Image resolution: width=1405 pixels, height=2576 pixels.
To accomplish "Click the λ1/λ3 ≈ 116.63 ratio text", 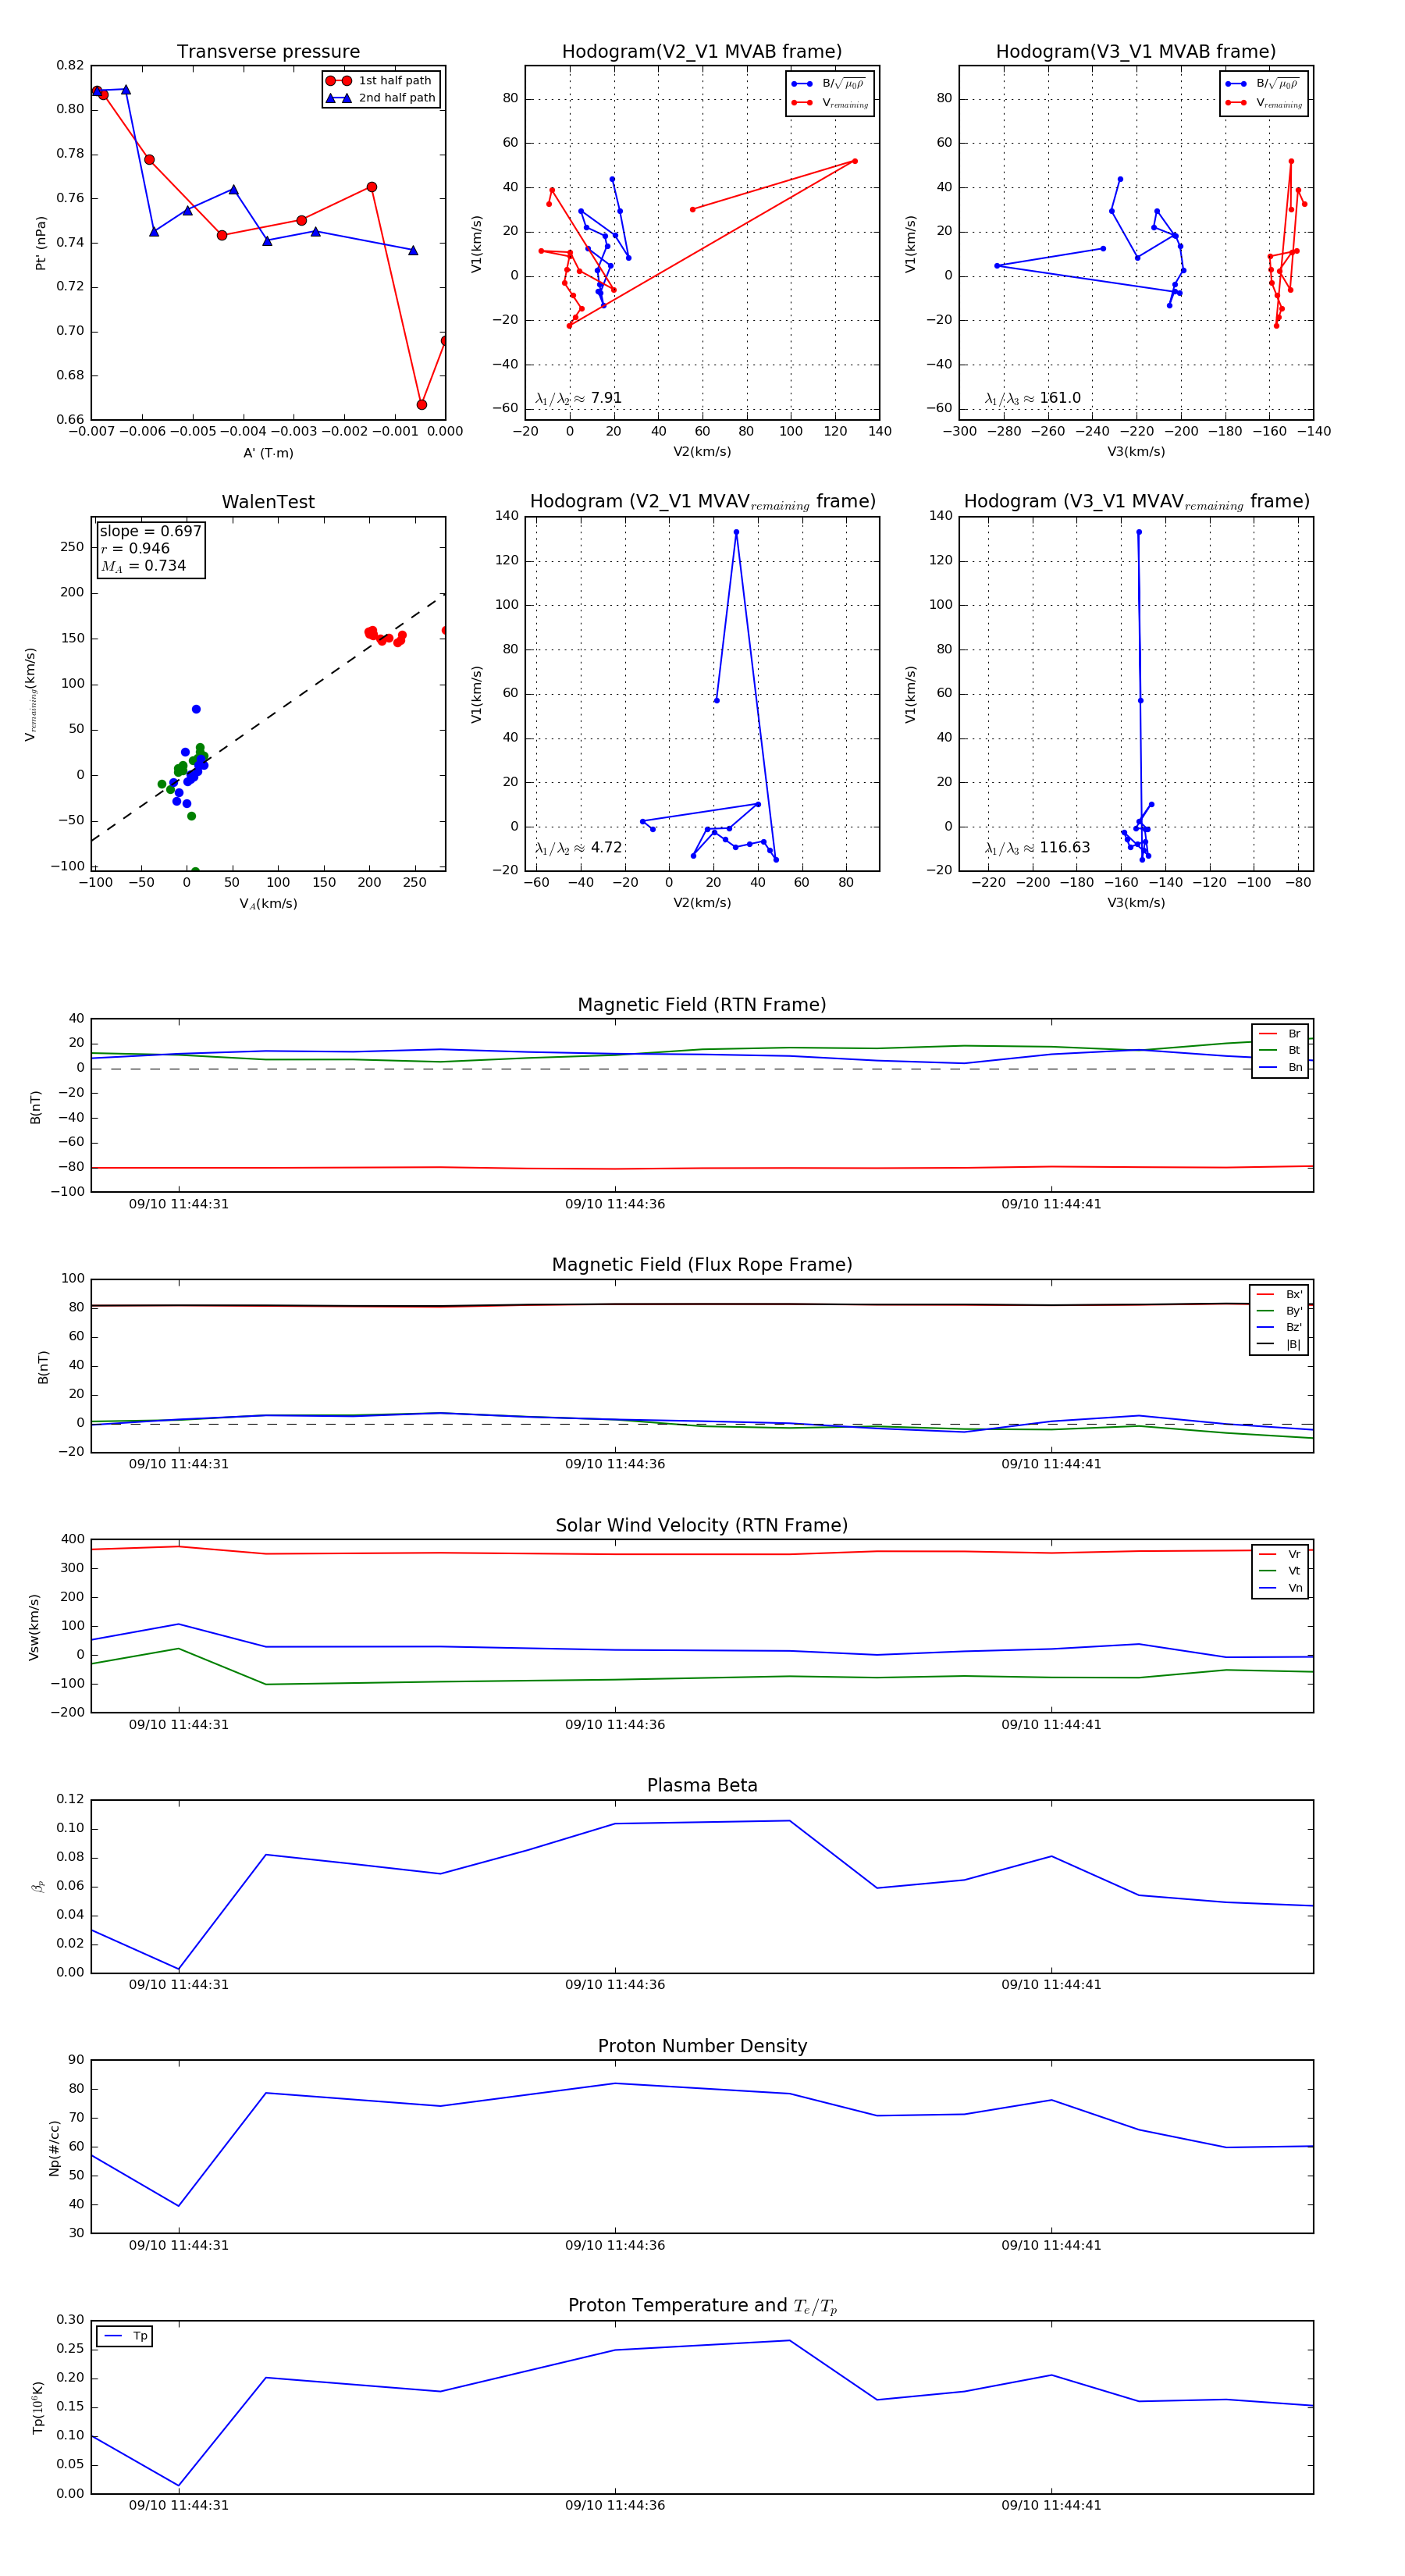I will (1037, 848).
